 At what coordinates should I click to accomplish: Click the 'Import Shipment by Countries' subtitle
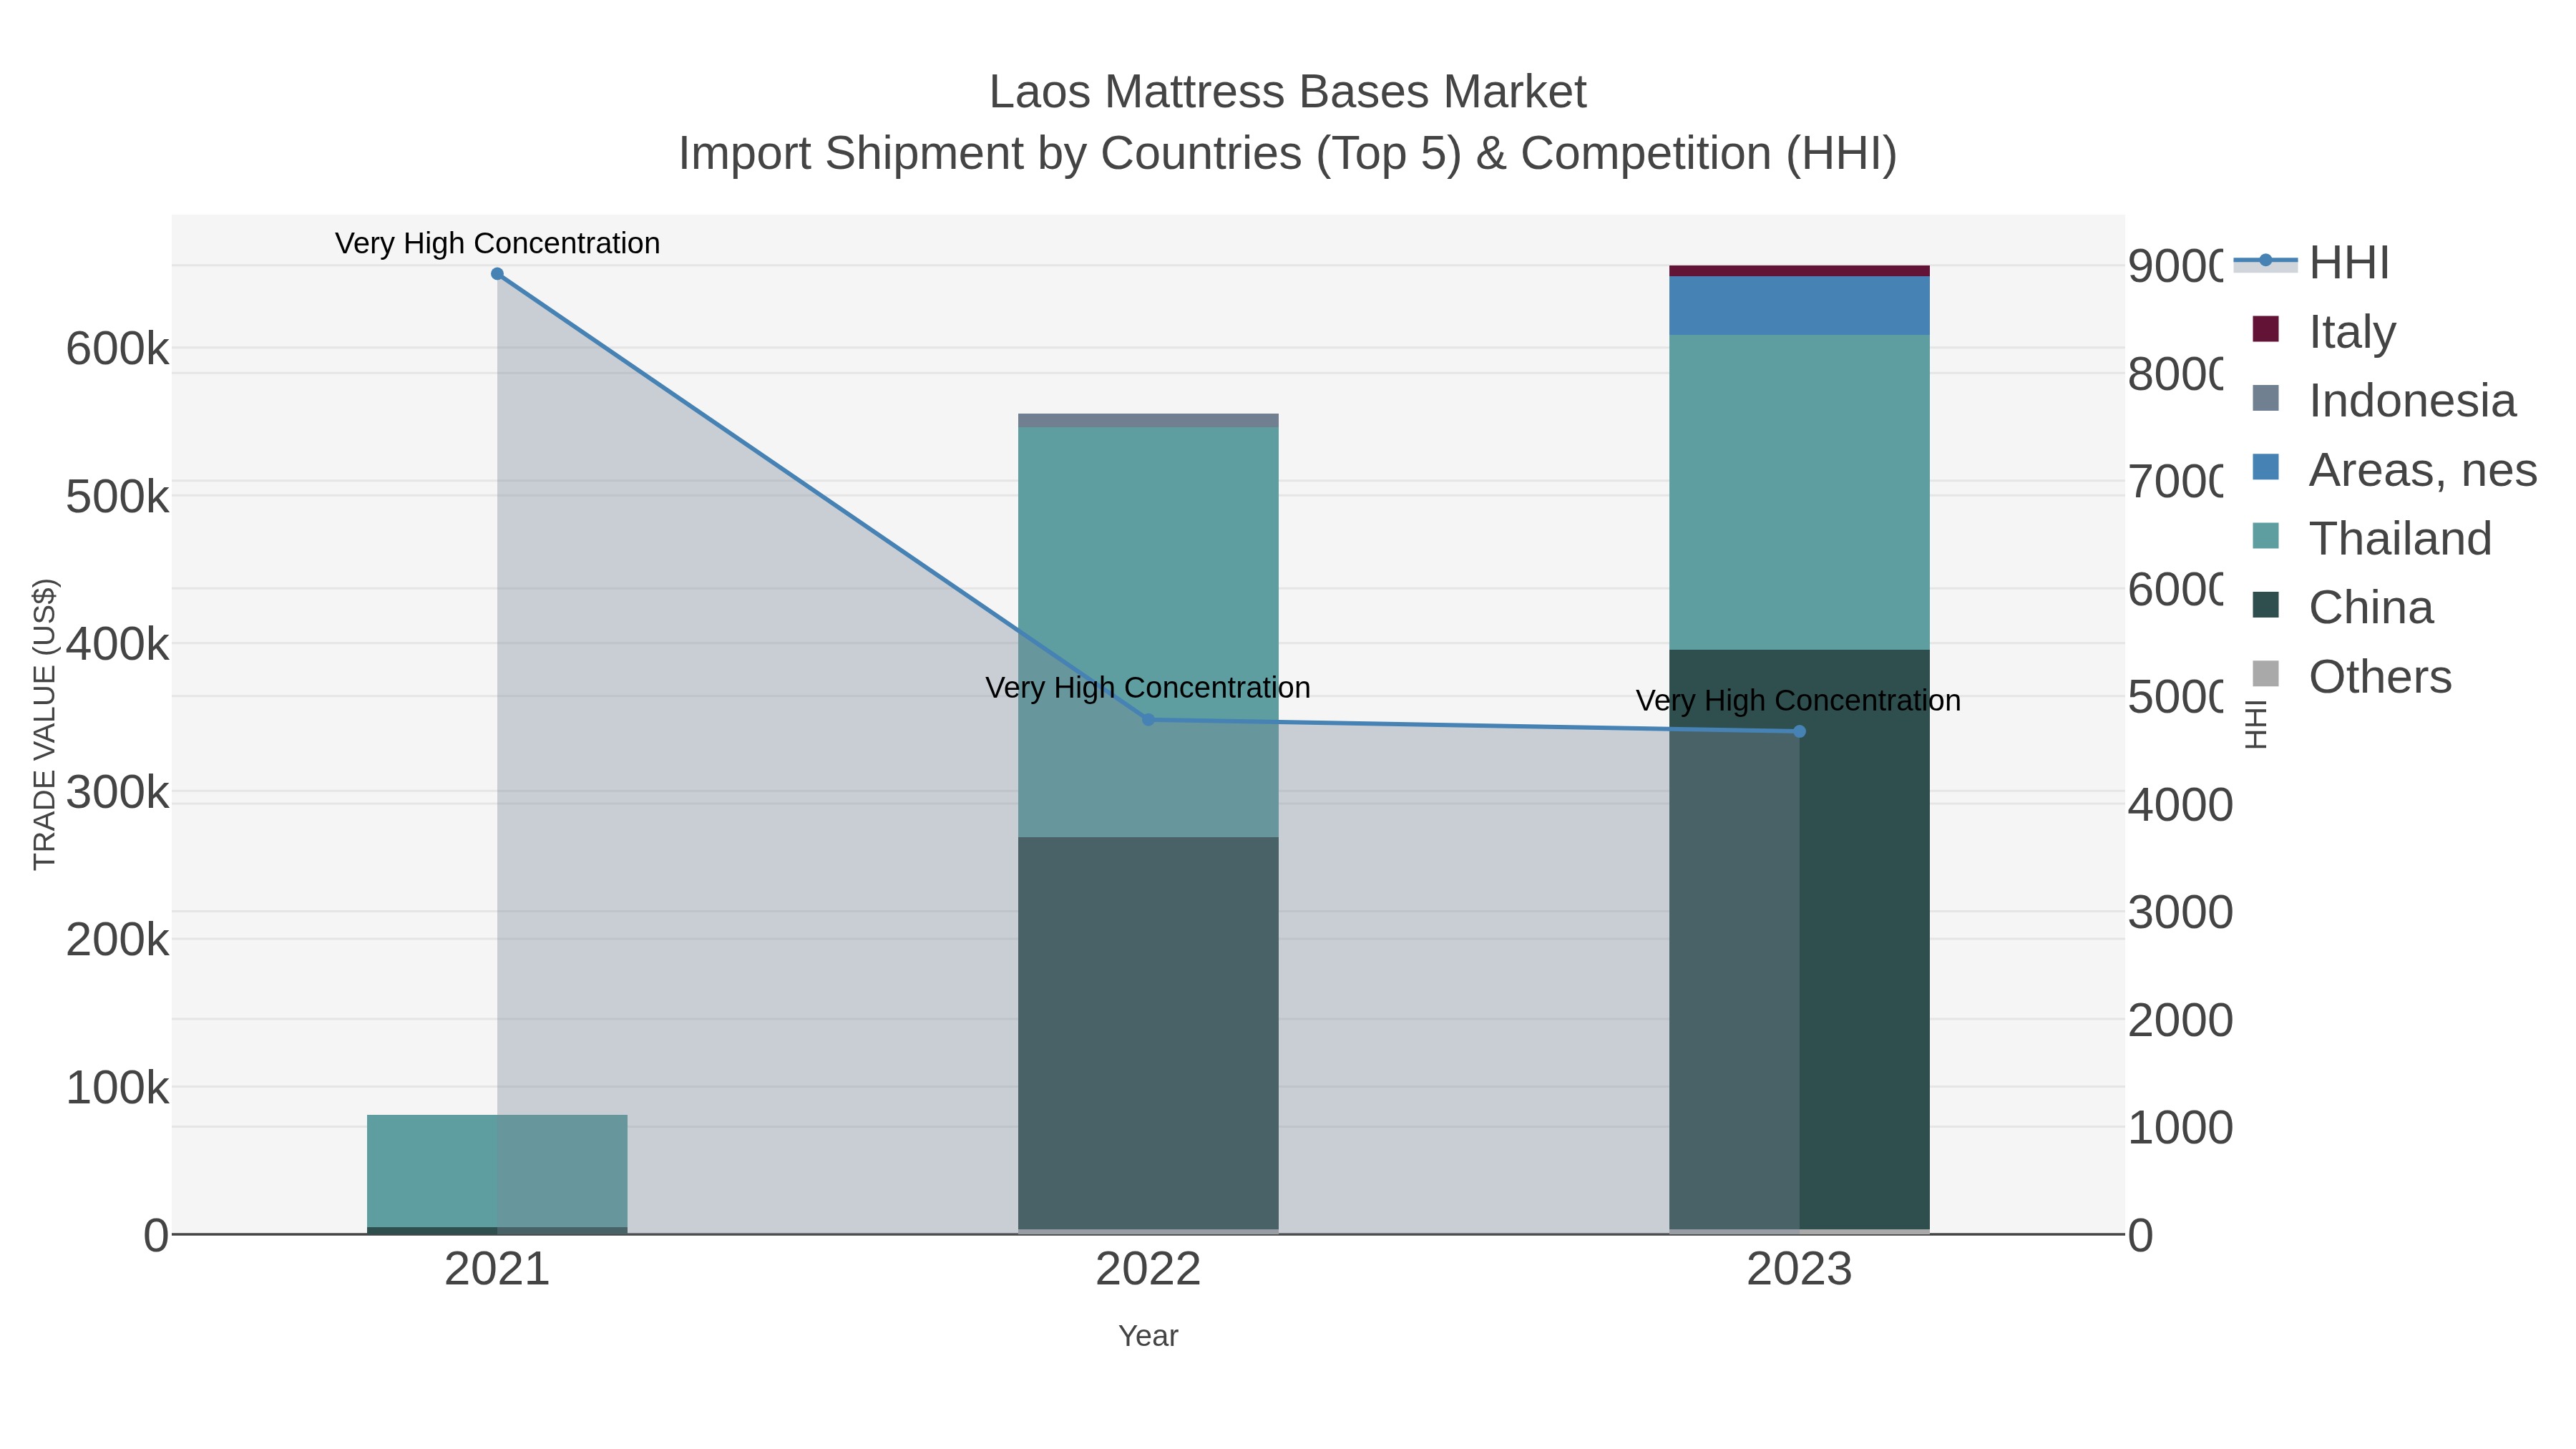coord(1288,154)
